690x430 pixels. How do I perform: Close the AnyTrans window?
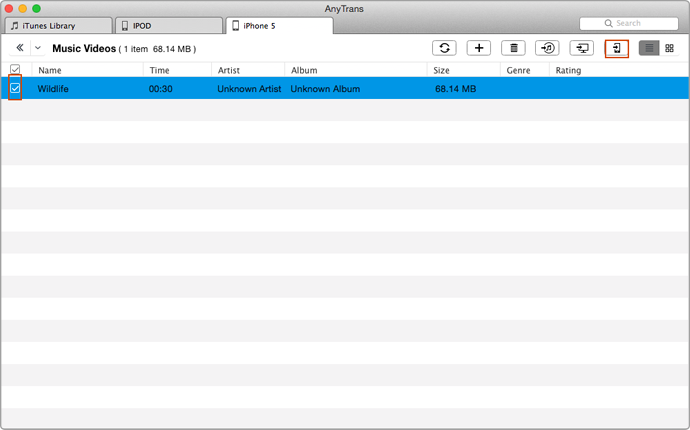pyautogui.click(x=9, y=8)
